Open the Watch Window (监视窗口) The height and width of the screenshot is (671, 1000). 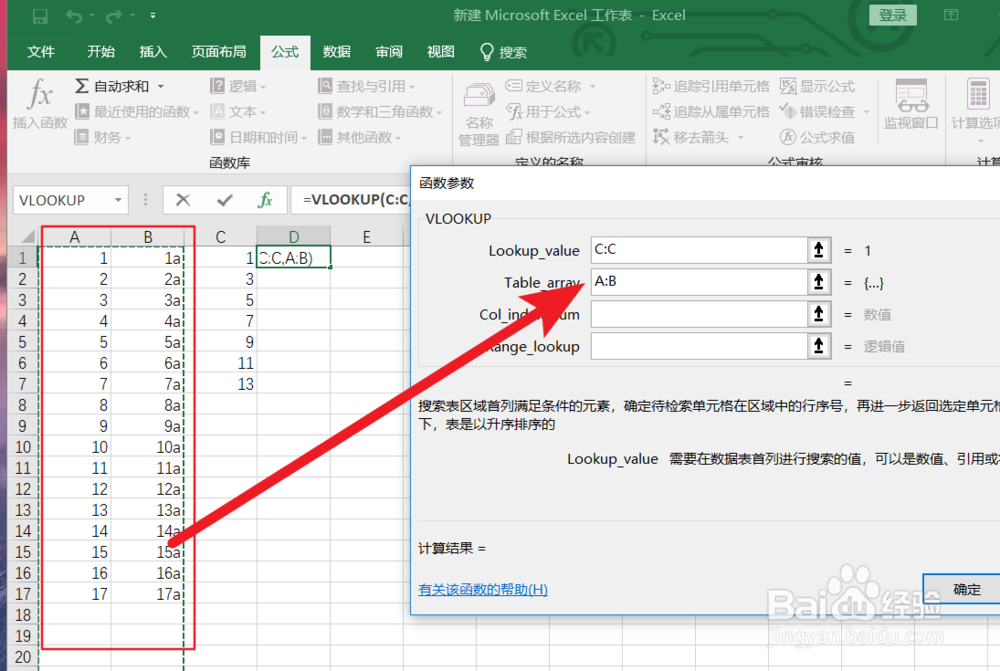pyautogui.click(x=909, y=103)
